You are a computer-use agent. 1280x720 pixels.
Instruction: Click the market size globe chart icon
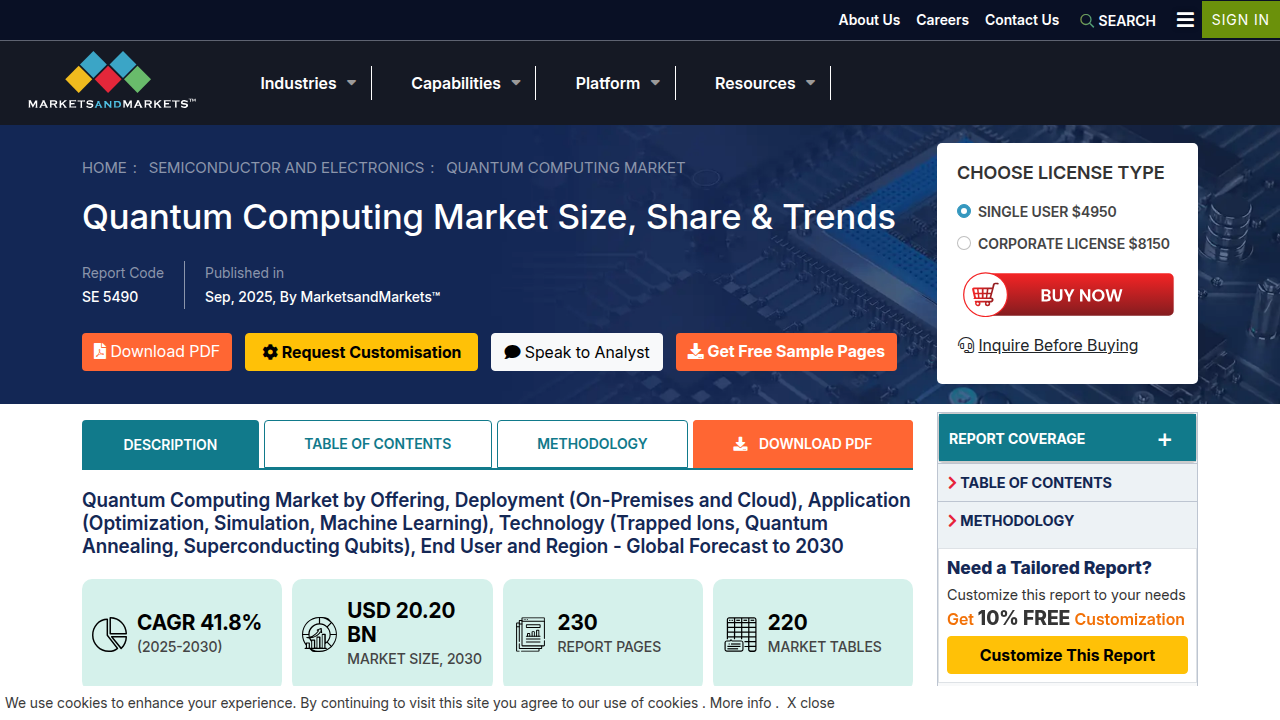(320, 634)
